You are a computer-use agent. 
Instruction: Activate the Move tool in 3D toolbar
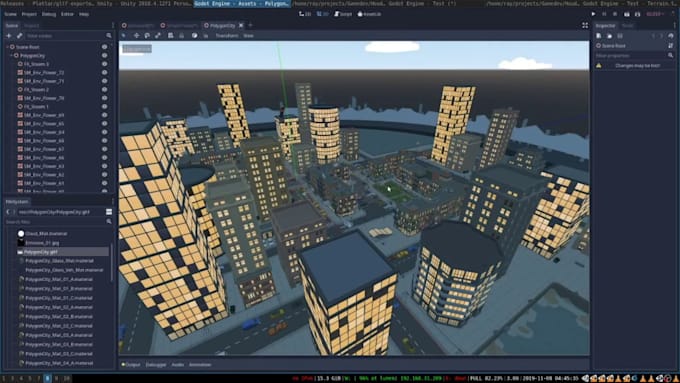pyautogui.click(x=136, y=36)
